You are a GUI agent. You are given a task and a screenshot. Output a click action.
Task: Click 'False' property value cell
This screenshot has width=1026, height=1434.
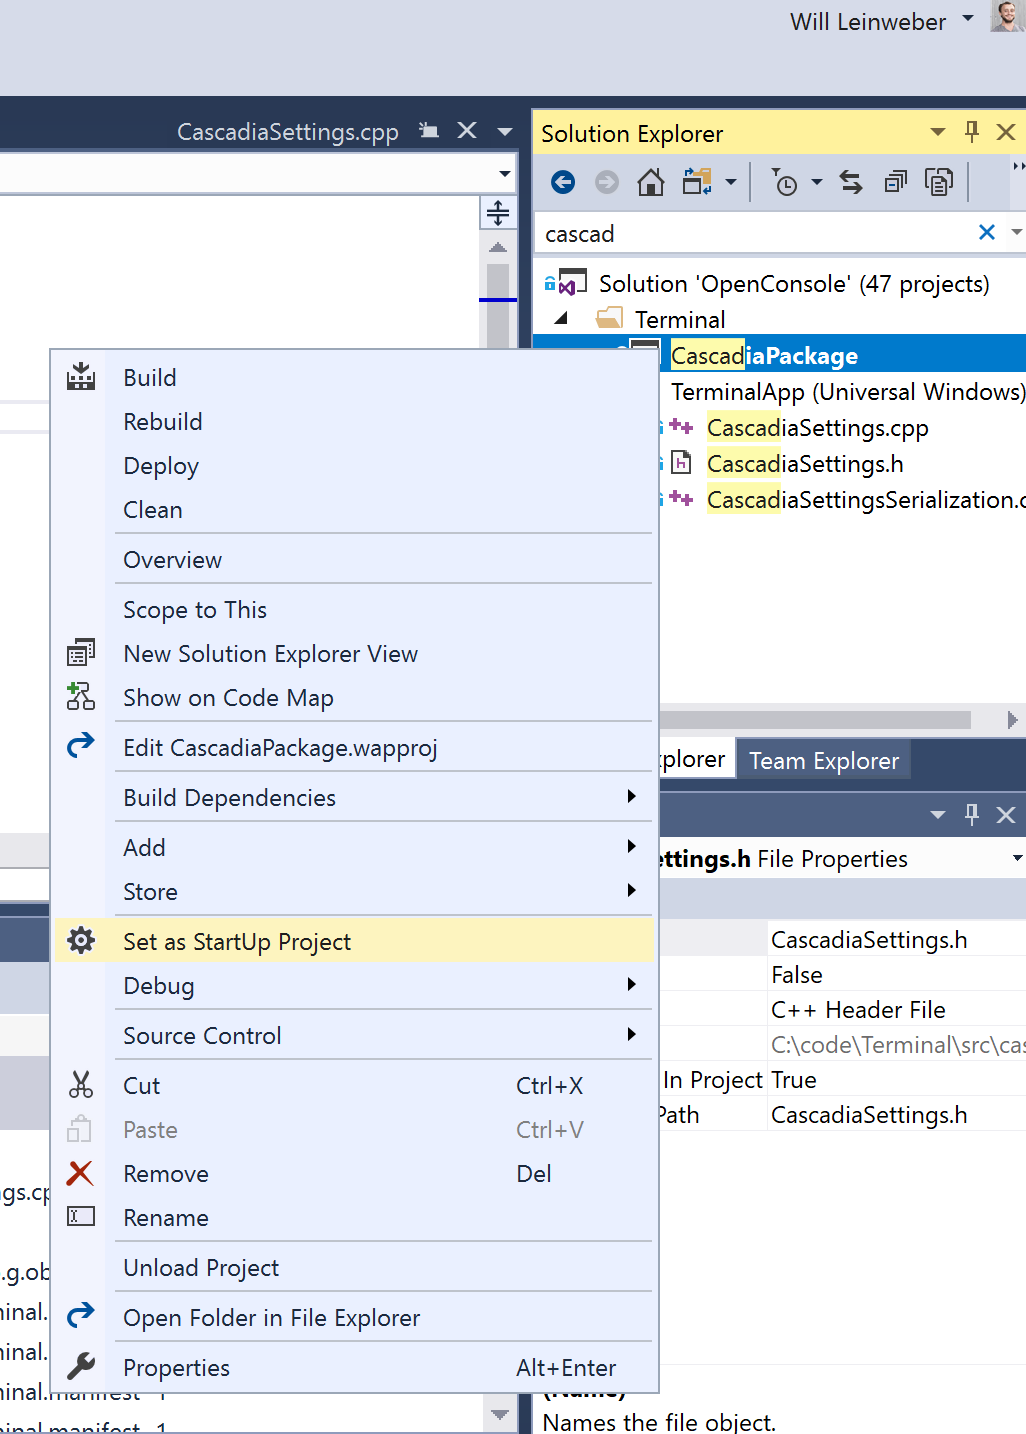coord(897,974)
